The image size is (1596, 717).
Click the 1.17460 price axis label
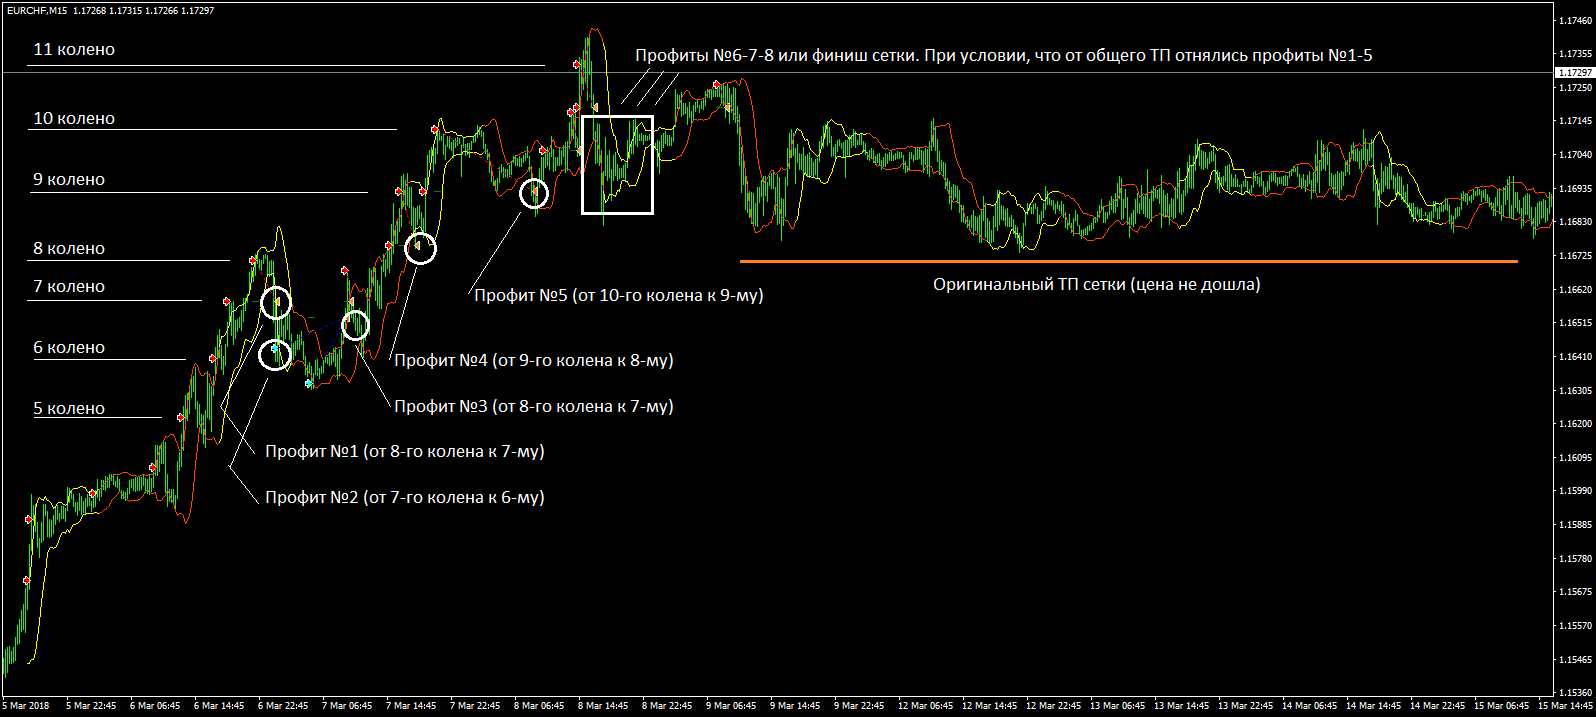pos(1575,20)
